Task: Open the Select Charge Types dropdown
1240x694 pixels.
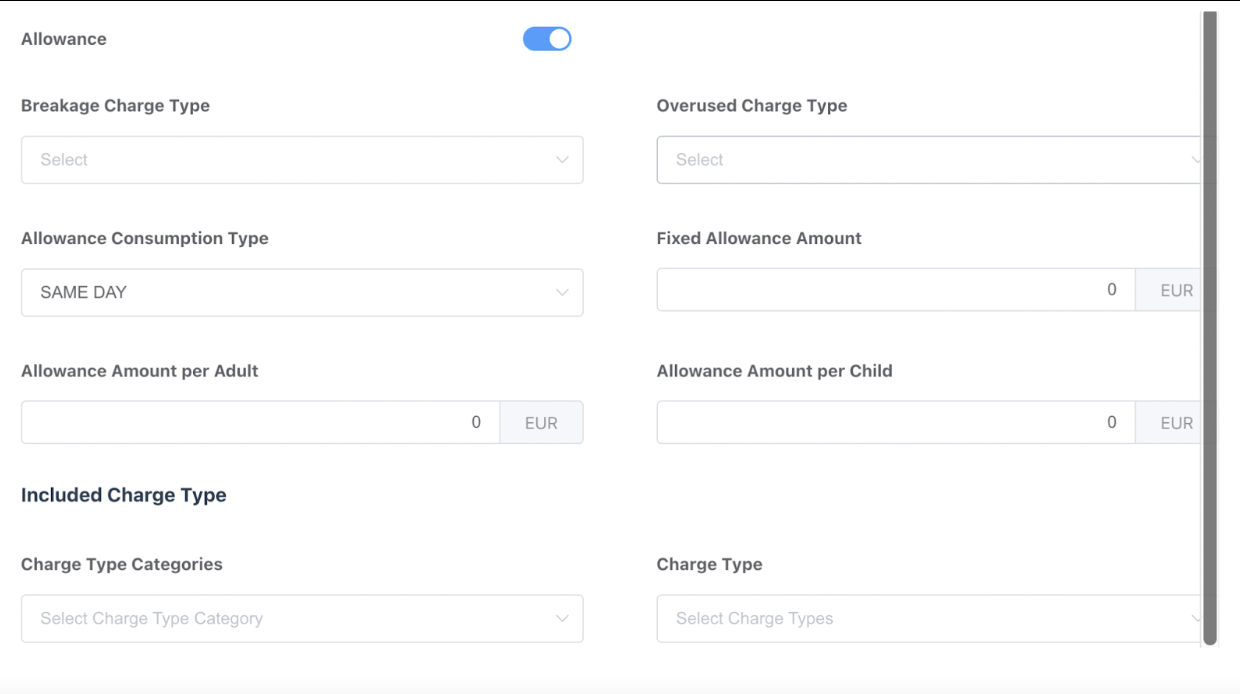Action: tap(920, 619)
